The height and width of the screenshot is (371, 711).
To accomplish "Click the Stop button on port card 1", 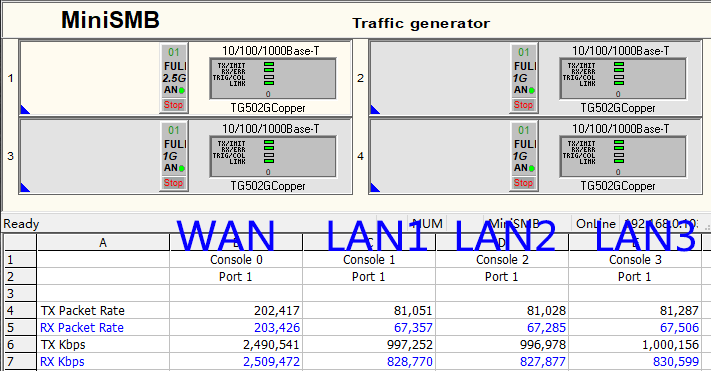I will [173, 105].
